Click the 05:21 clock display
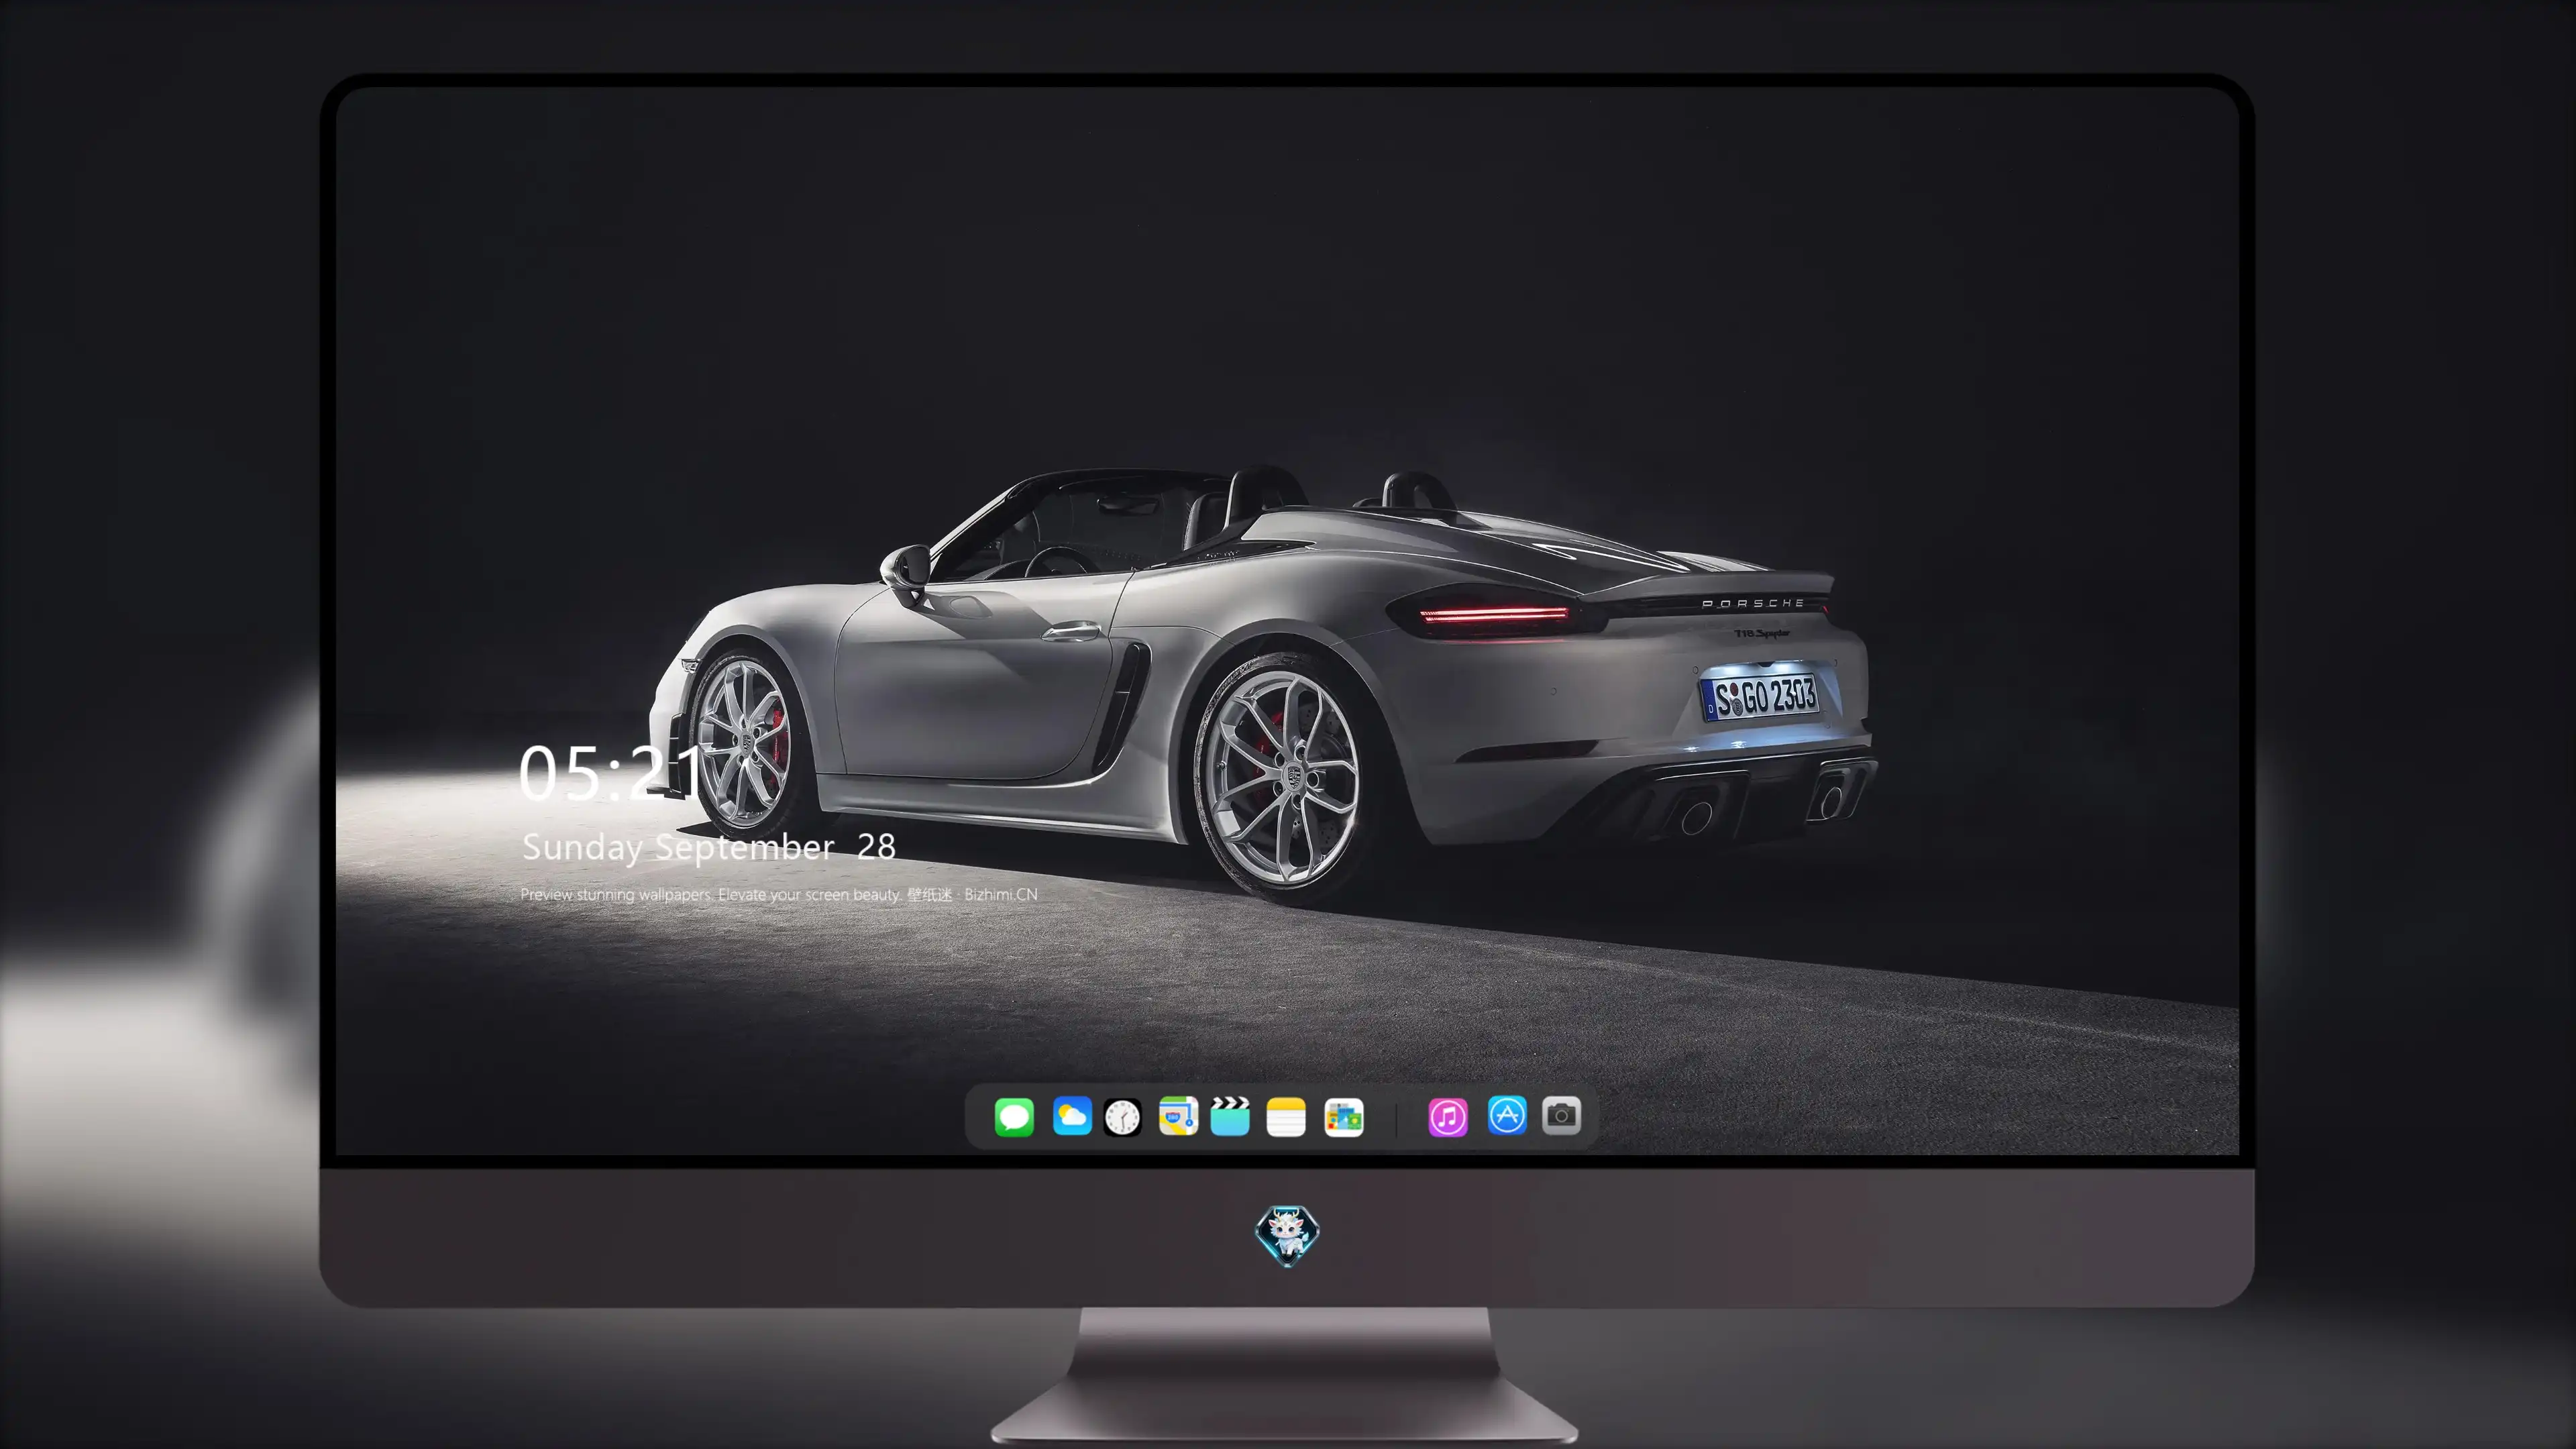Viewport: 2576px width, 1449px height. (x=612, y=773)
